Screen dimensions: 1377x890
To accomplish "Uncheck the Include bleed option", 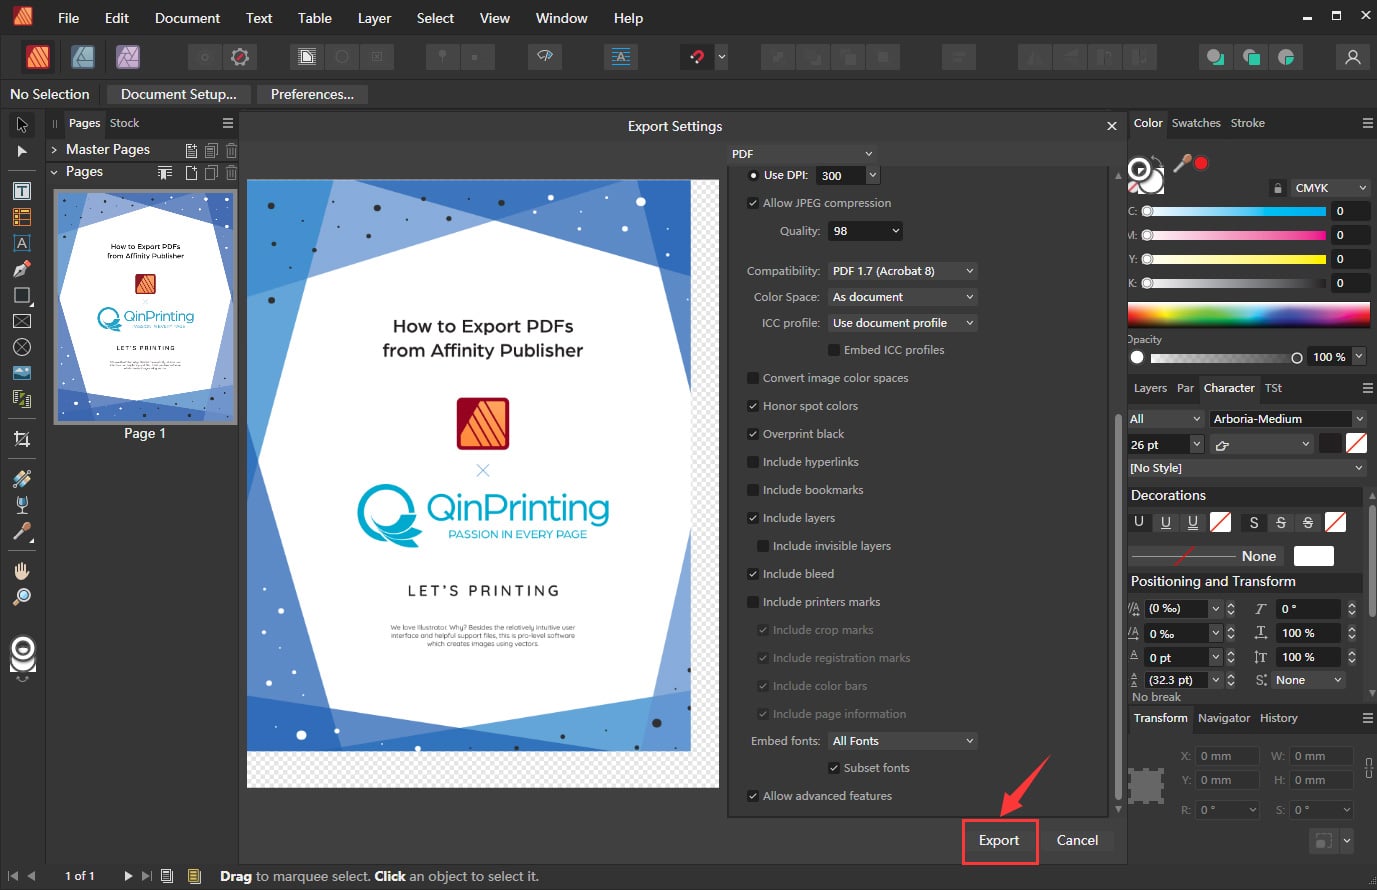I will tap(753, 574).
